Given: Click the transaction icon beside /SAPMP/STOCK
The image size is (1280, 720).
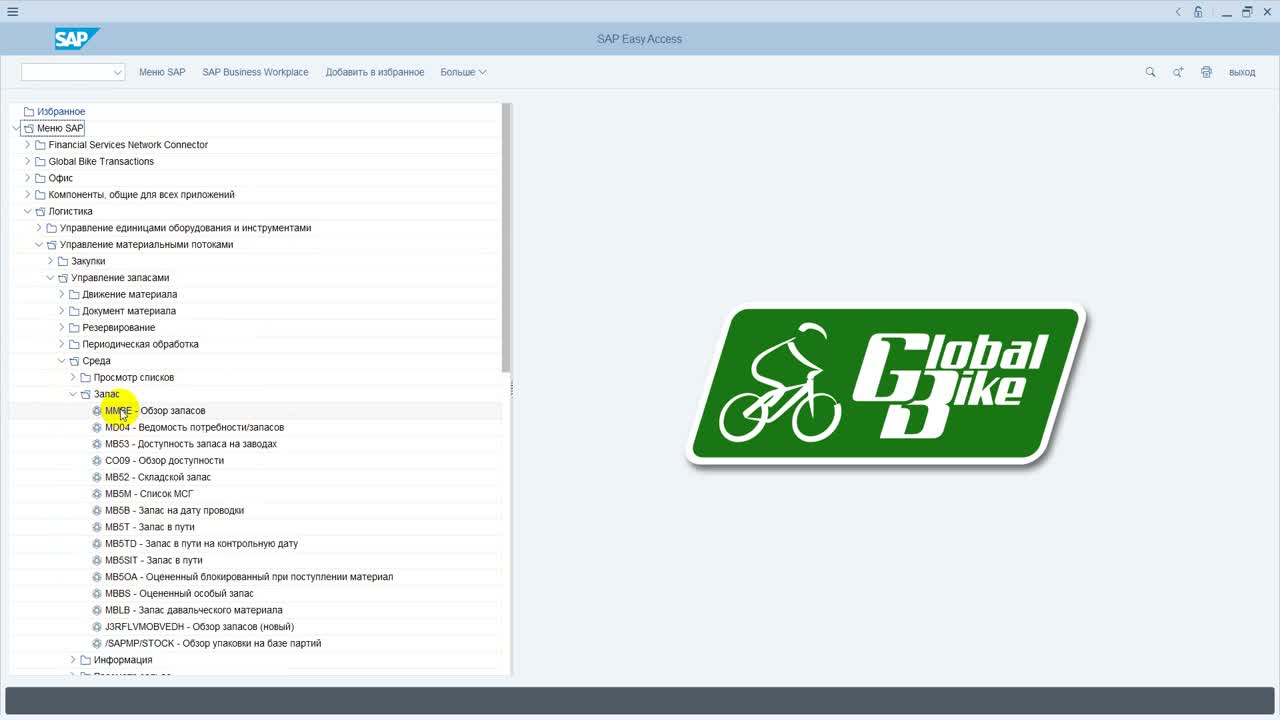Looking at the screenshot, I should (x=97, y=643).
